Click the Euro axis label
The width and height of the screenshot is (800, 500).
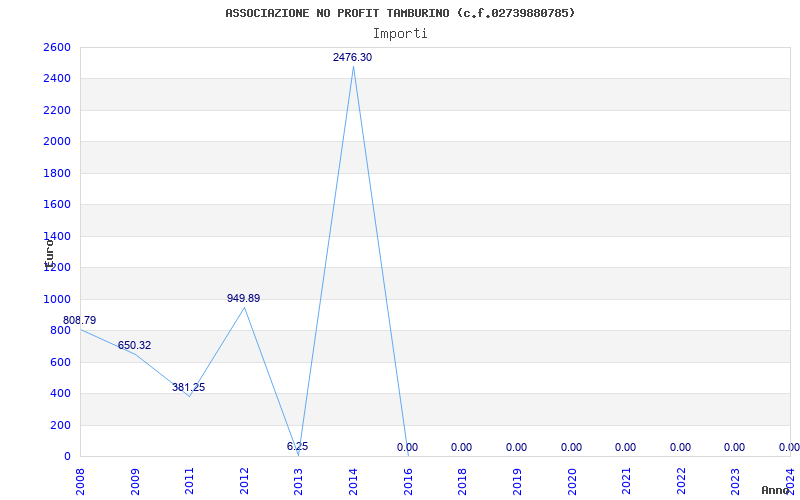click(49, 254)
